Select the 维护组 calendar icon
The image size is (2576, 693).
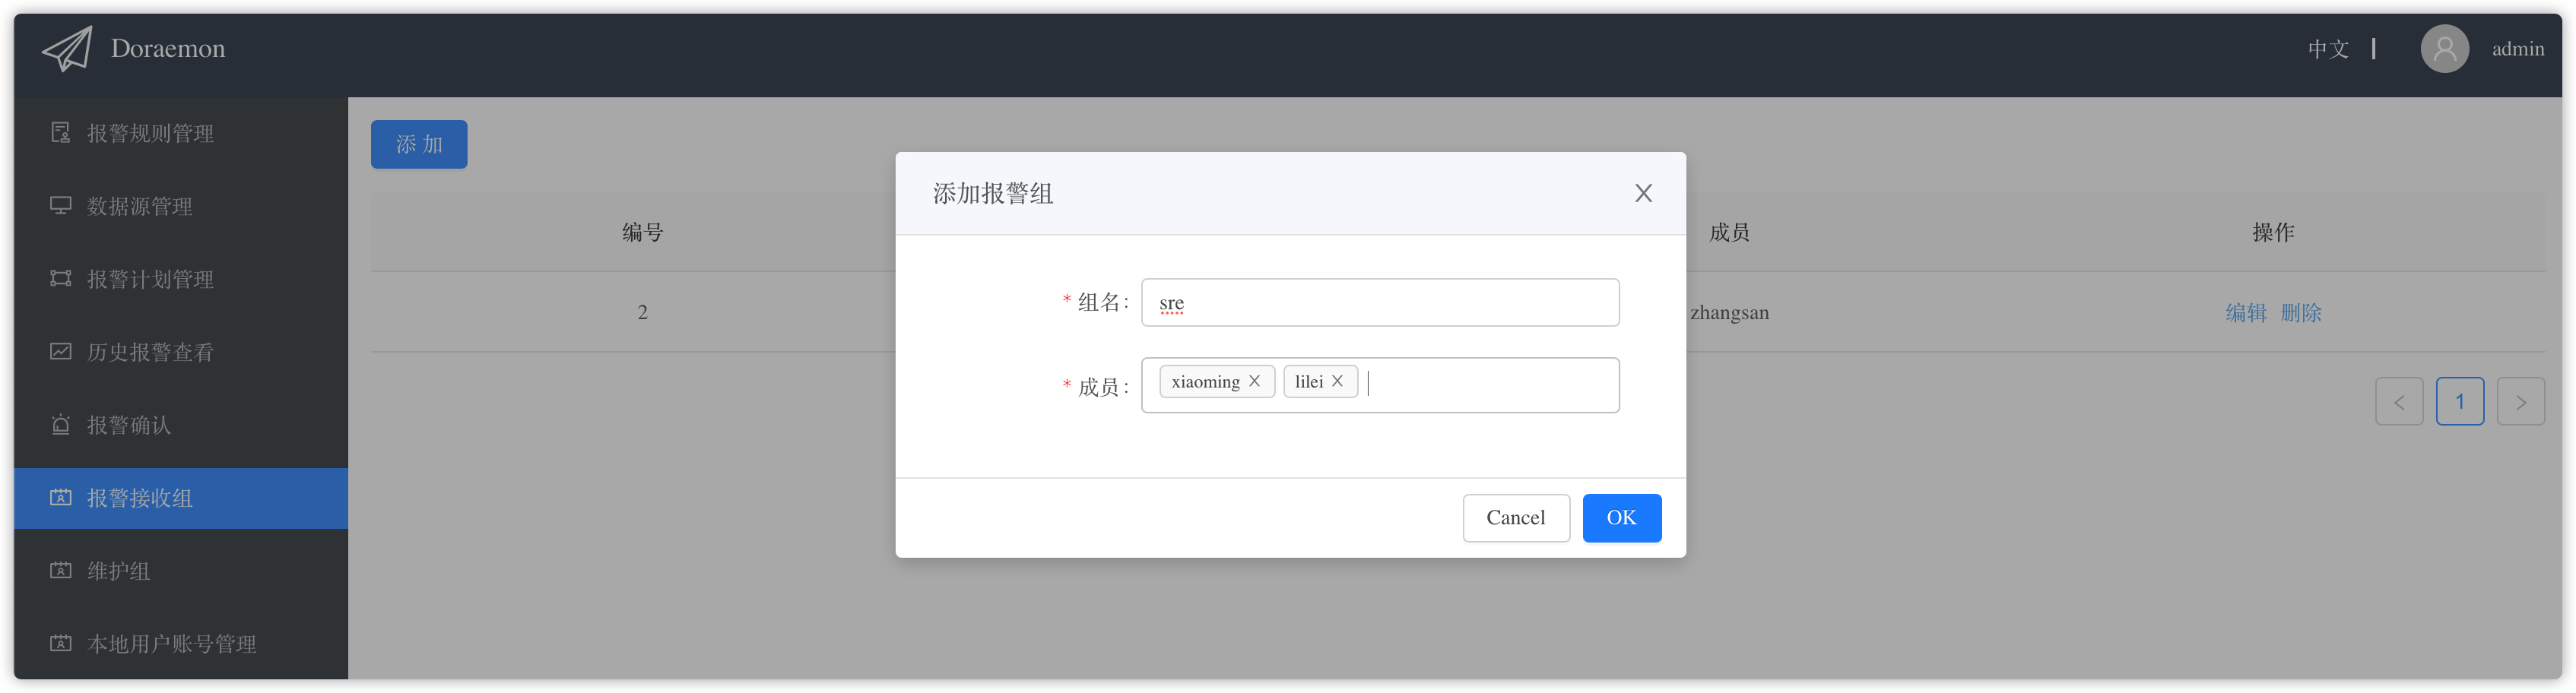click(60, 570)
